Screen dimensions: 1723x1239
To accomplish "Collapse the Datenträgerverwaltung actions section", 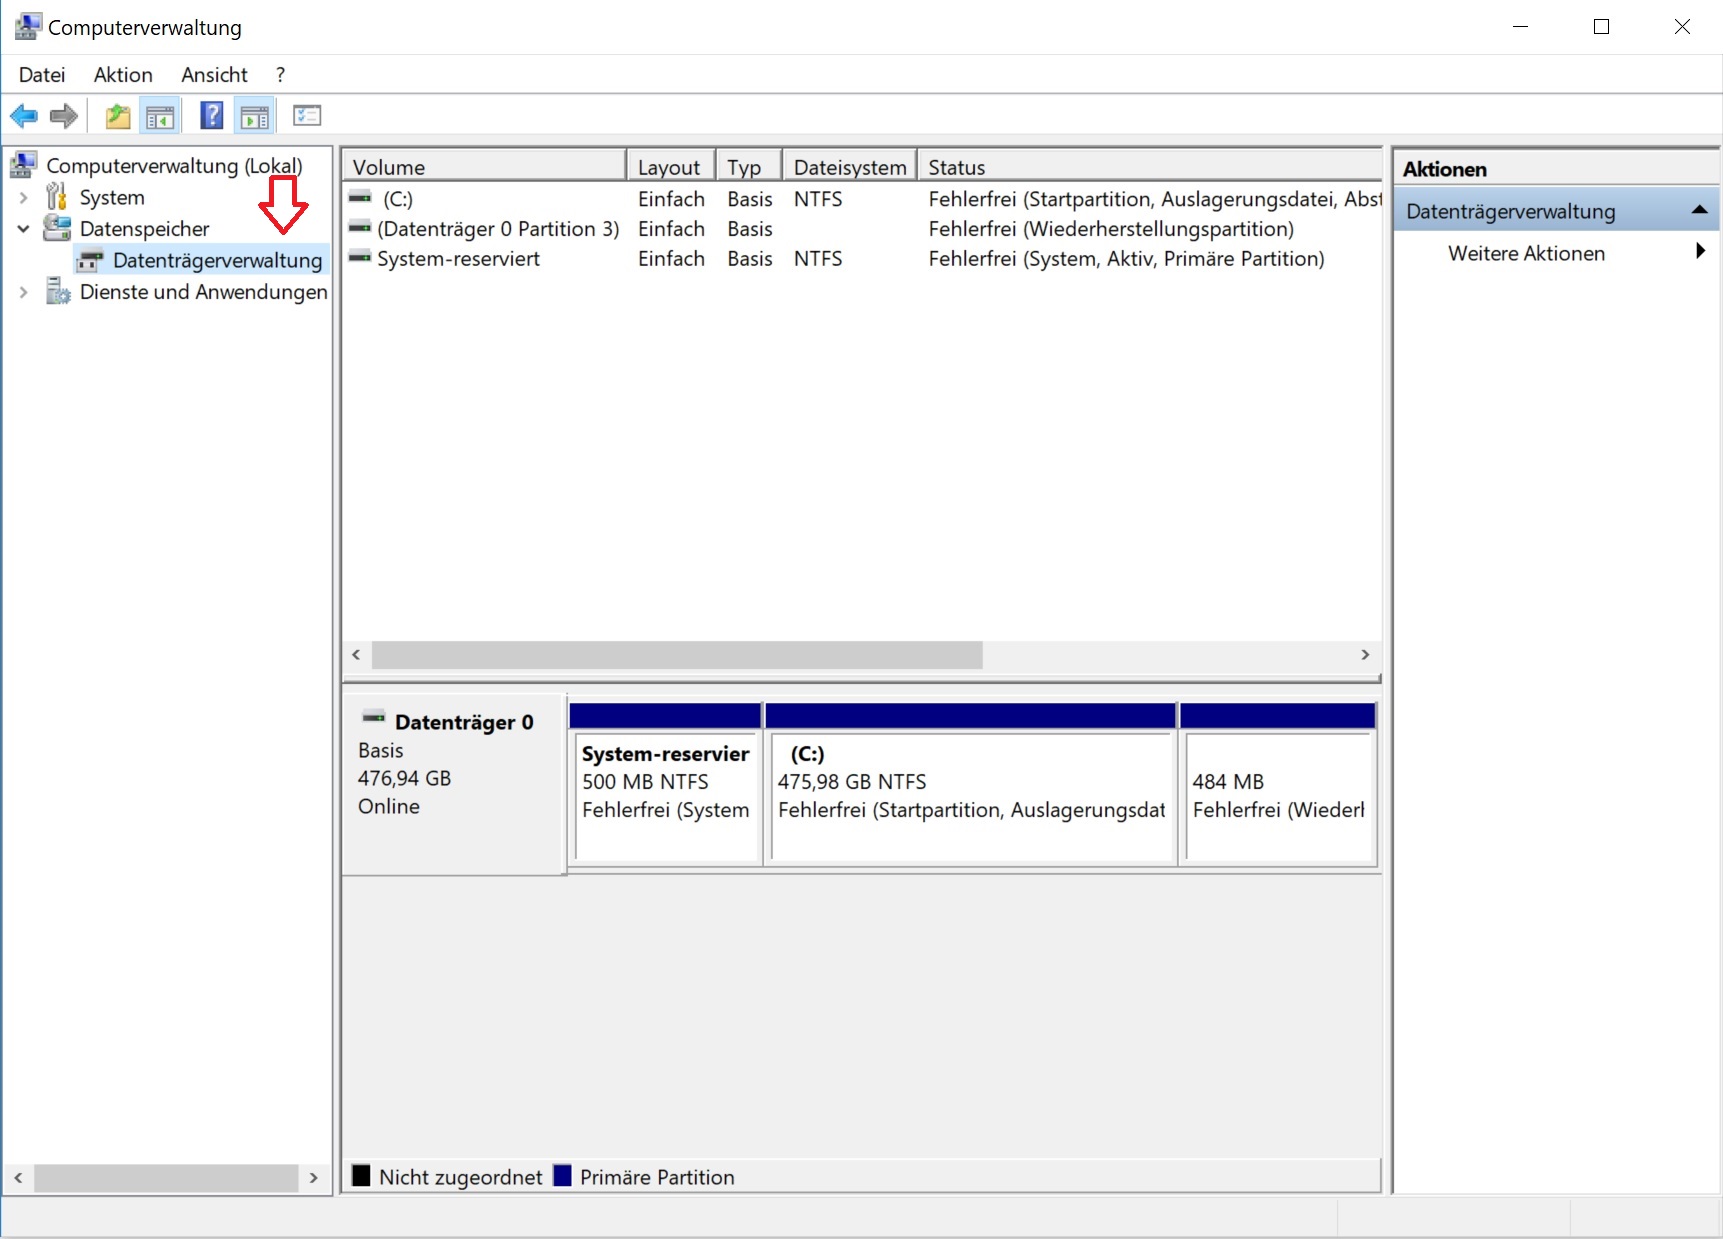I will [1698, 211].
